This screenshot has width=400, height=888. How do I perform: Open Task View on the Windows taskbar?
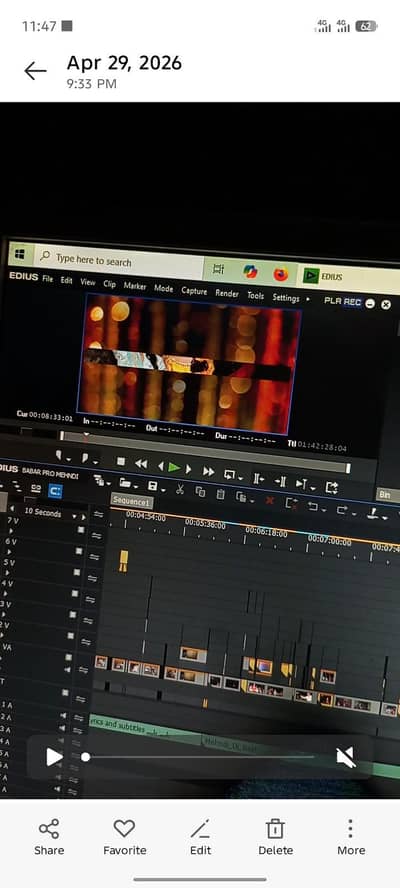point(218,270)
